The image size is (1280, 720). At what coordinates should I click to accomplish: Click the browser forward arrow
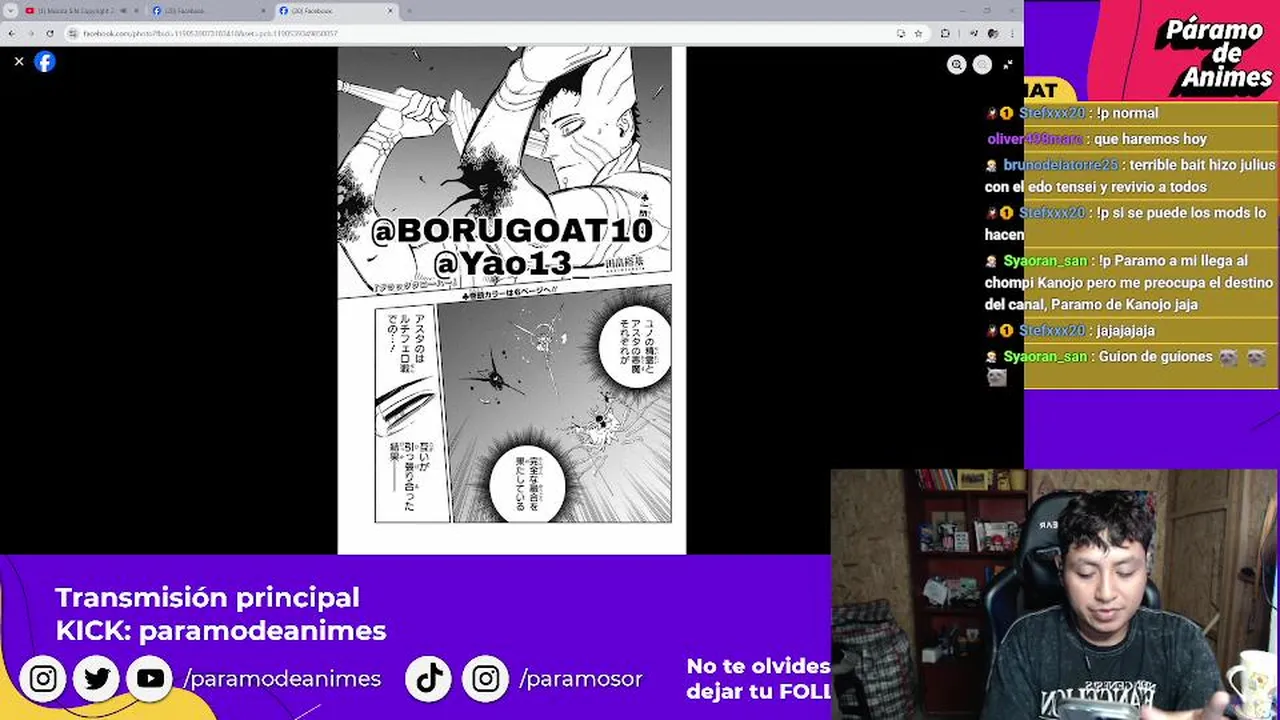click(30, 33)
